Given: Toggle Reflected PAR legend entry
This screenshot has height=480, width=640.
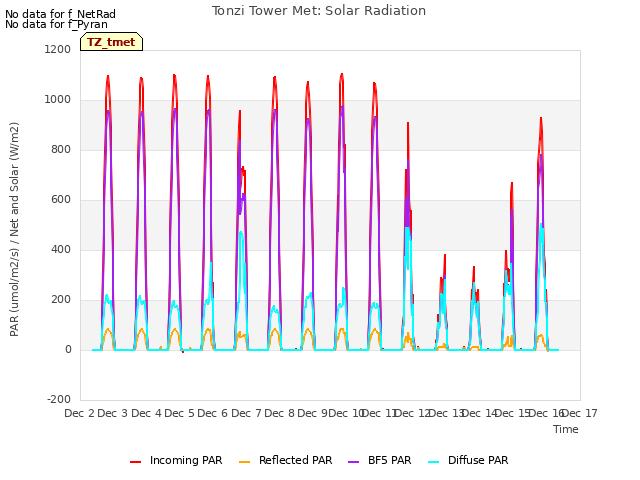Looking at the screenshot, I should click(285, 460).
